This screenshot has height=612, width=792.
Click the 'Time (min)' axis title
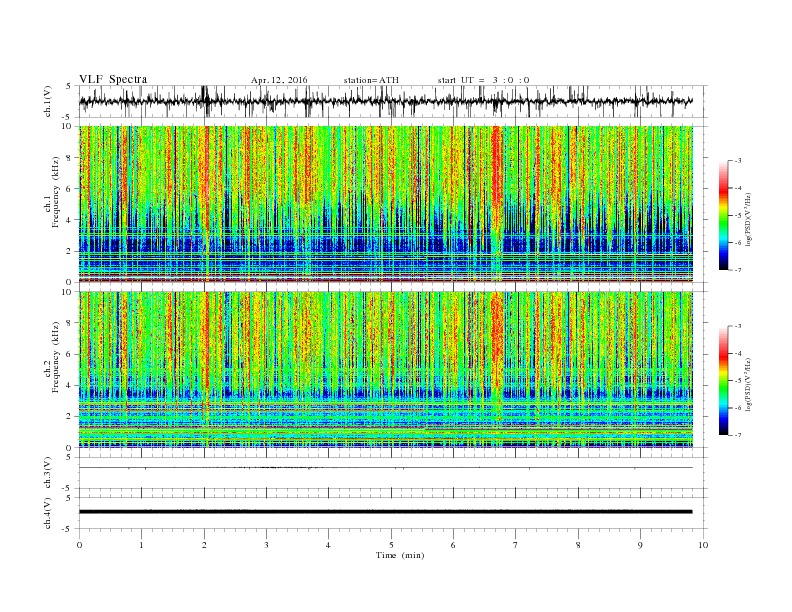(x=400, y=555)
